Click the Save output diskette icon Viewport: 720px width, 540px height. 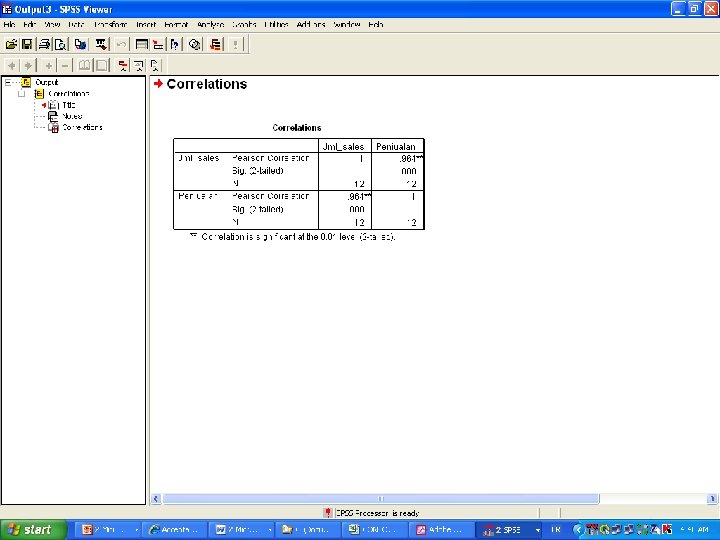(27, 44)
